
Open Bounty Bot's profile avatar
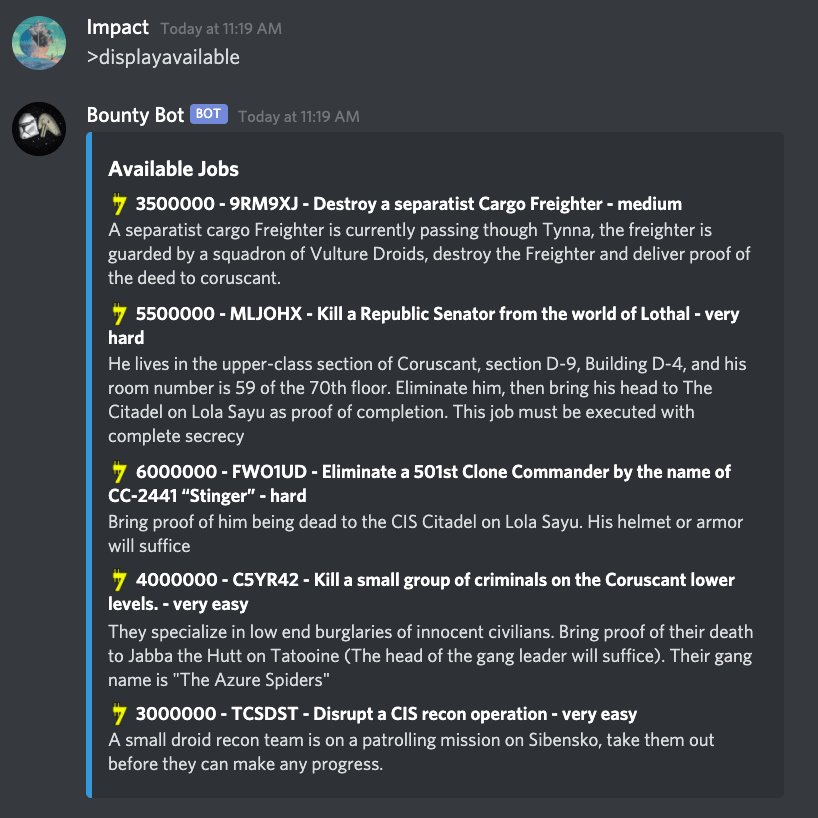pyautogui.click(x=39, y=129)
